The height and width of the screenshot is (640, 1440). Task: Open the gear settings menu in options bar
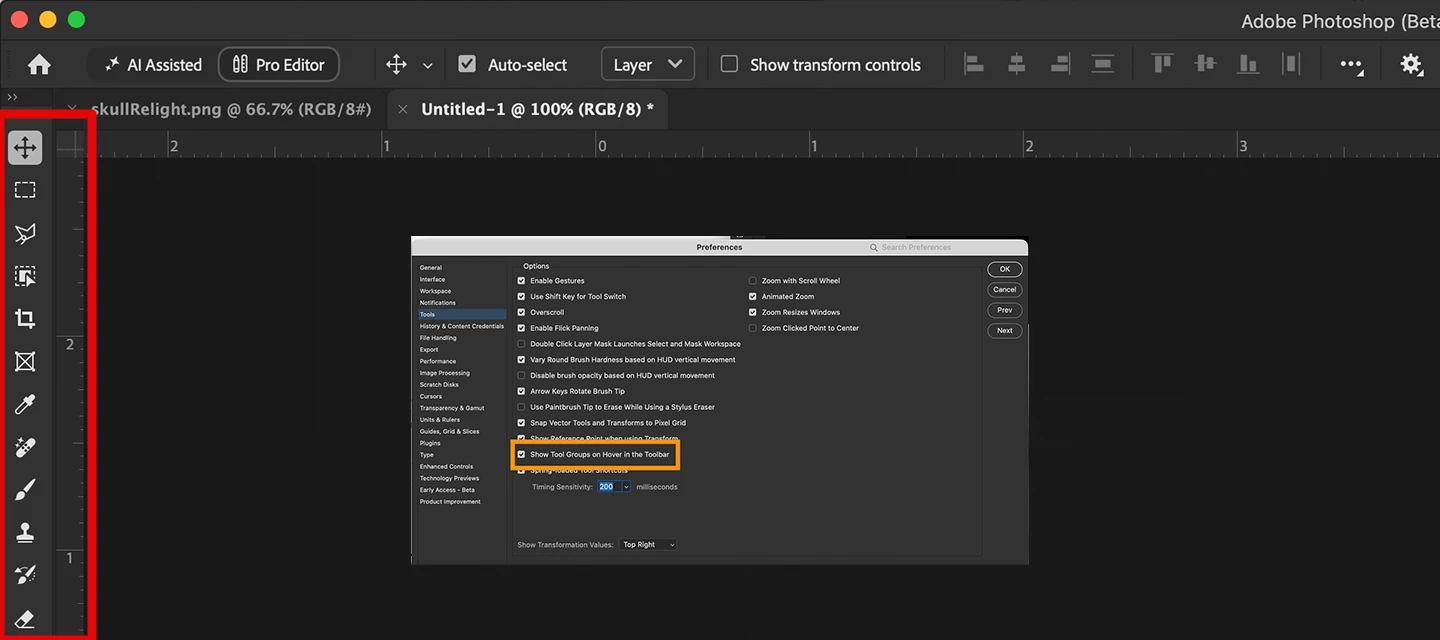coord(1411,65)
